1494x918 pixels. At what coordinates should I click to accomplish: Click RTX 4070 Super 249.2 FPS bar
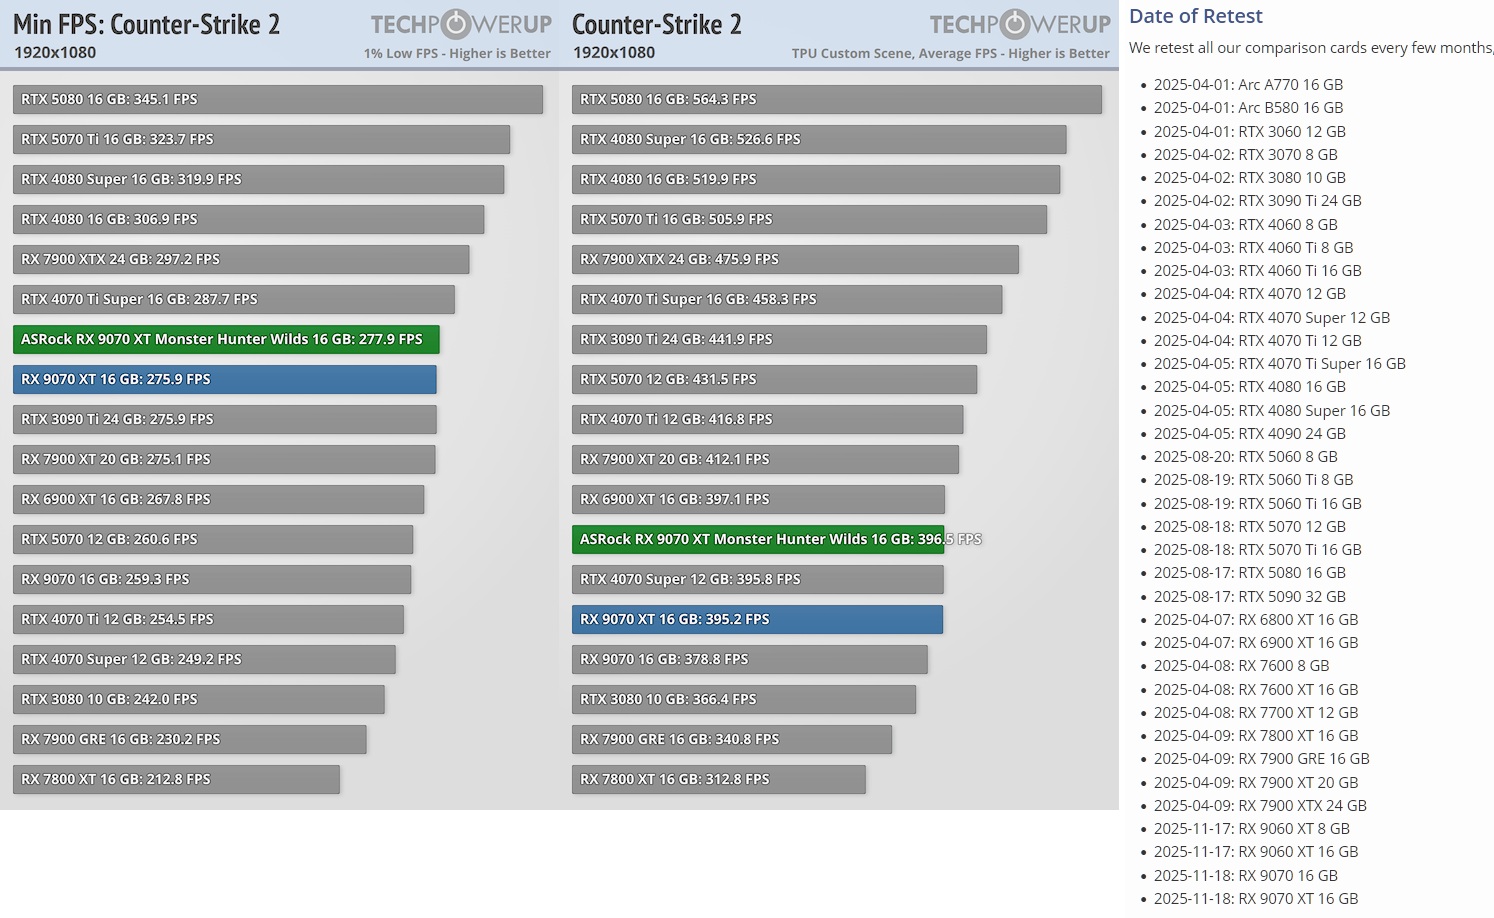click(204, 659)
